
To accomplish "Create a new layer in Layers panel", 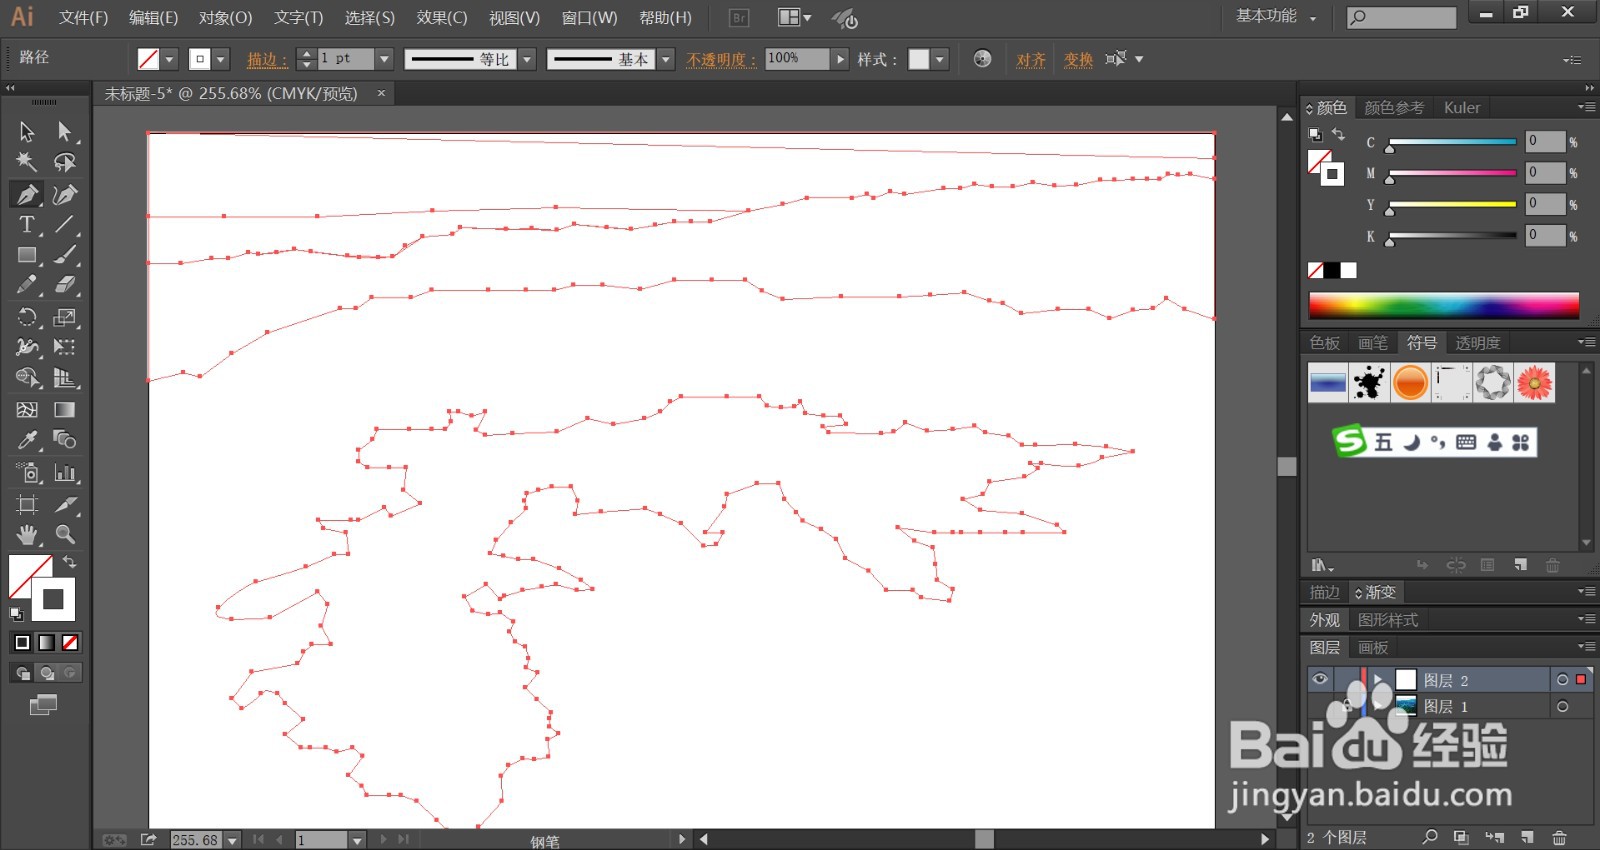I will pyautogui.click(x=1526, y=837).
